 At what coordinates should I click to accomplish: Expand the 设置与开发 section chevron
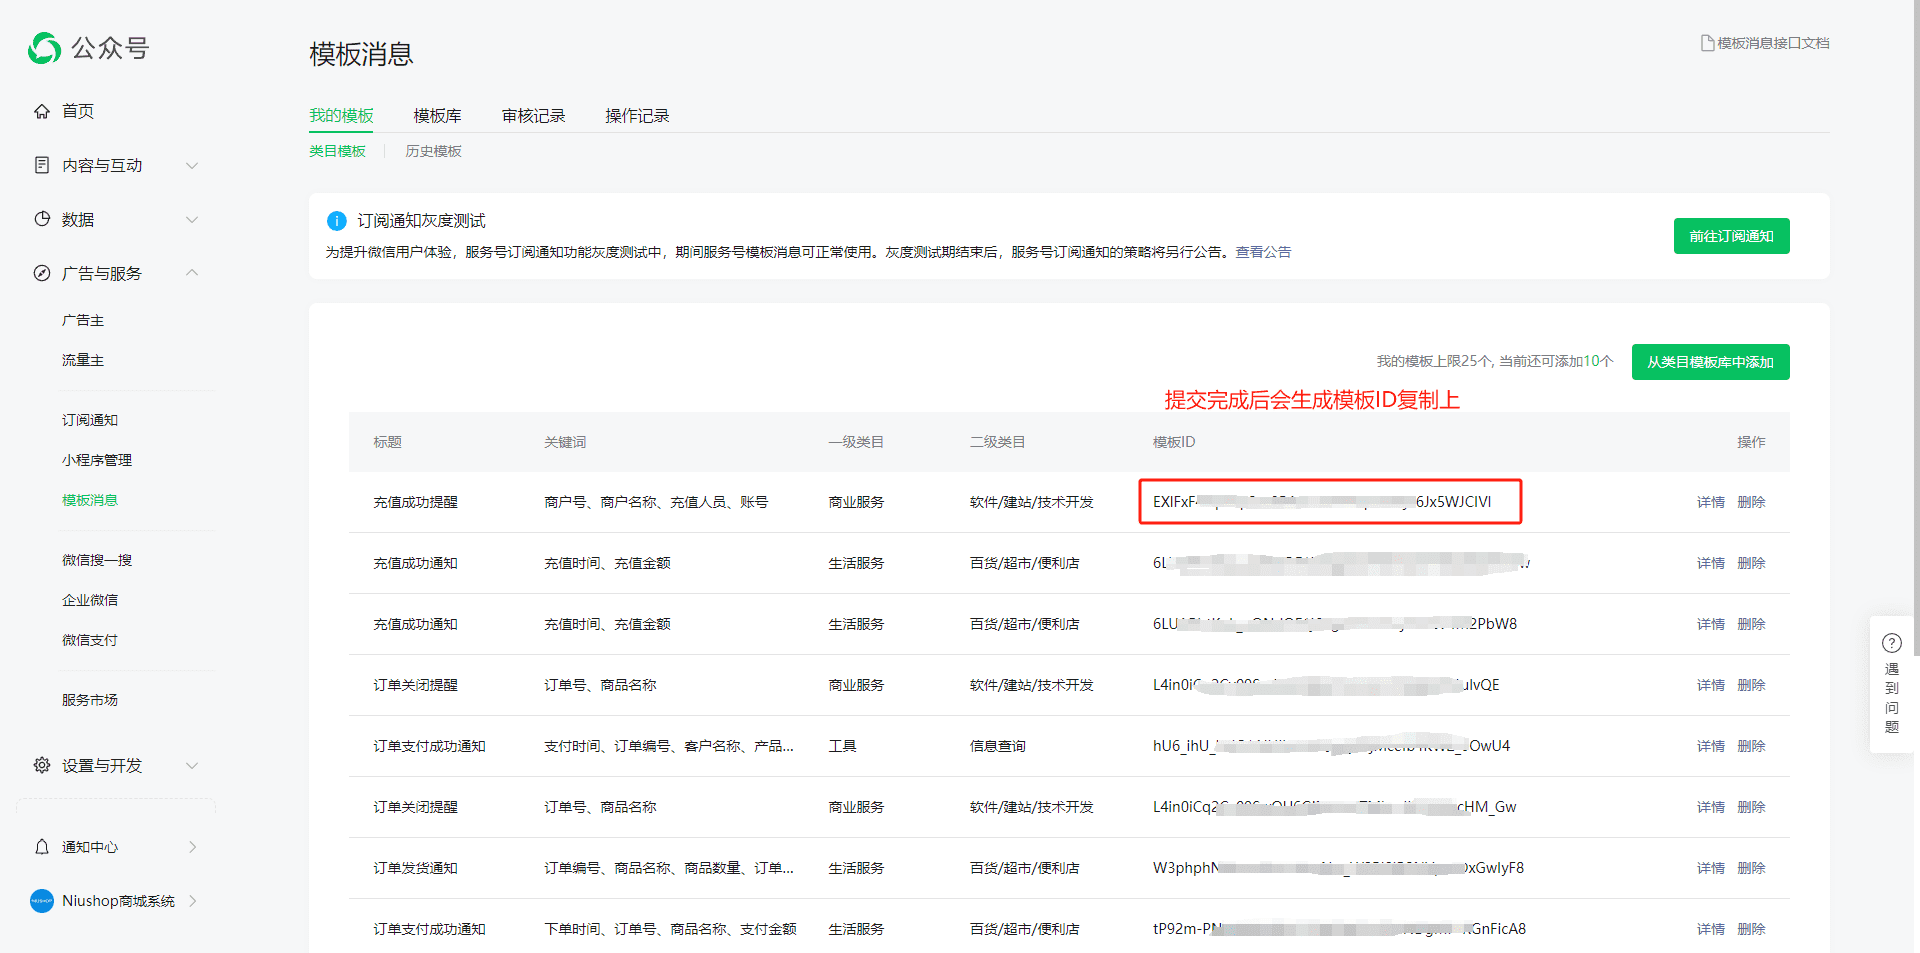click(192, 765)
